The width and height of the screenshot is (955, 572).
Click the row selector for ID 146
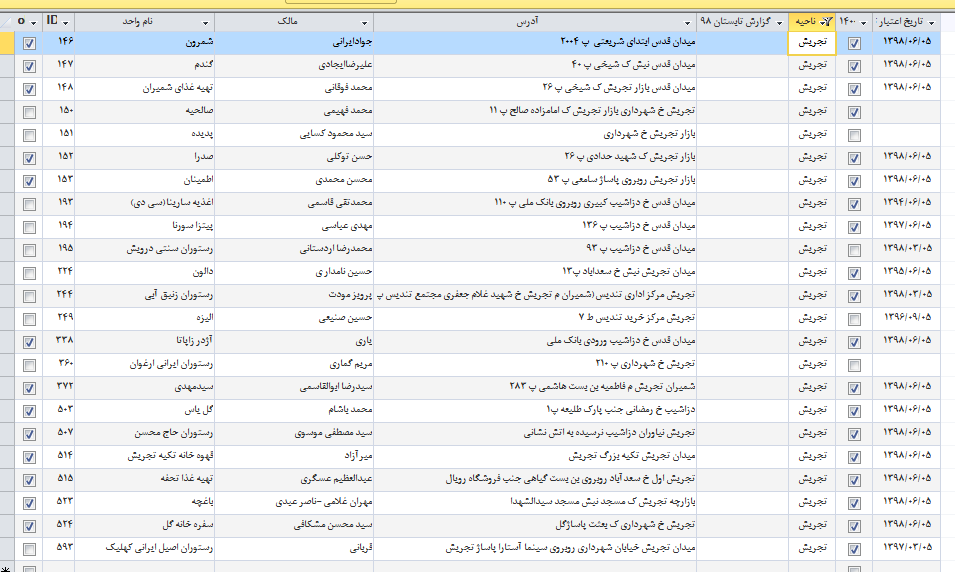click(x=7, y=43)
